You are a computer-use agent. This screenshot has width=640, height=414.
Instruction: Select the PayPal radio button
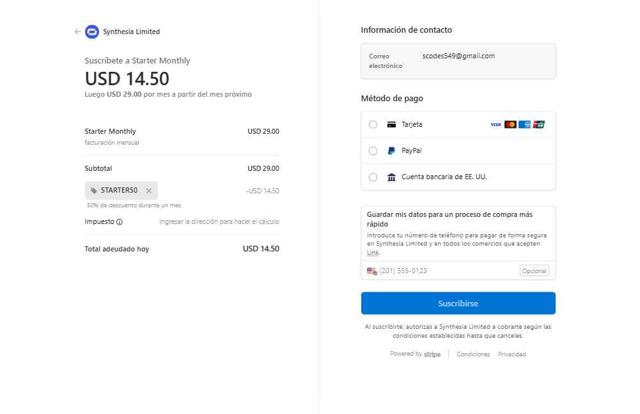pyautogui.click(x=373, y=151)
